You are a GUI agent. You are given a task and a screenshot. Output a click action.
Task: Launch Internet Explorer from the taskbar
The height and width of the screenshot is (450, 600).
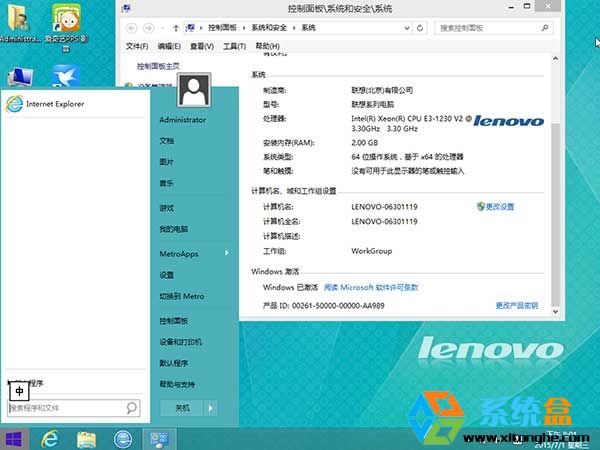point(49,438)
